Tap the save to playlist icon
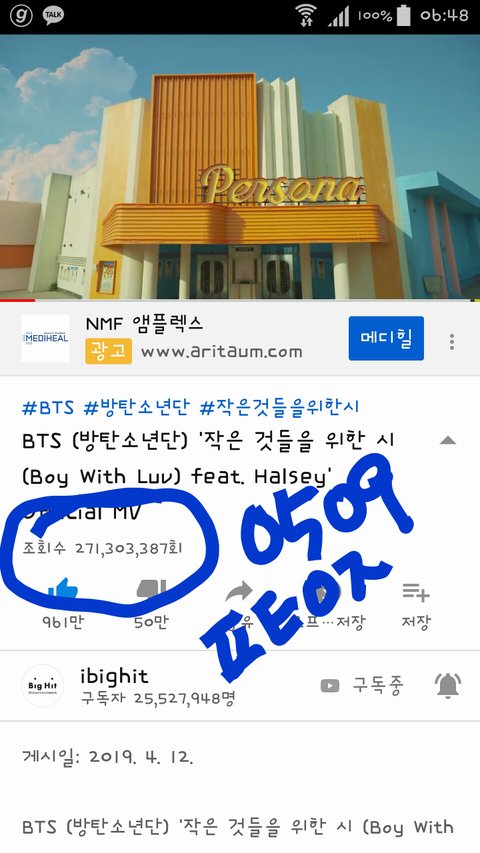 416,592
